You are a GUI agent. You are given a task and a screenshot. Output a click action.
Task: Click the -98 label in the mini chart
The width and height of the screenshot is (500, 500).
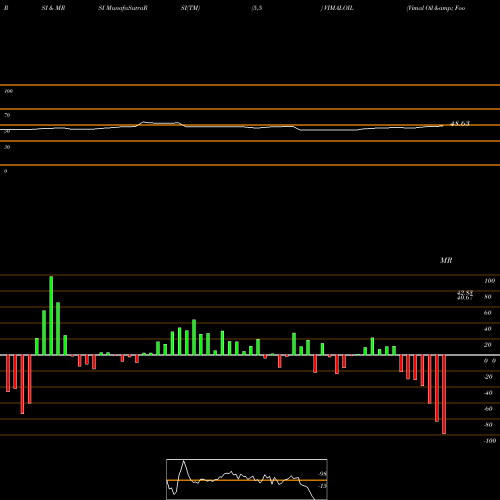[322, 474]
